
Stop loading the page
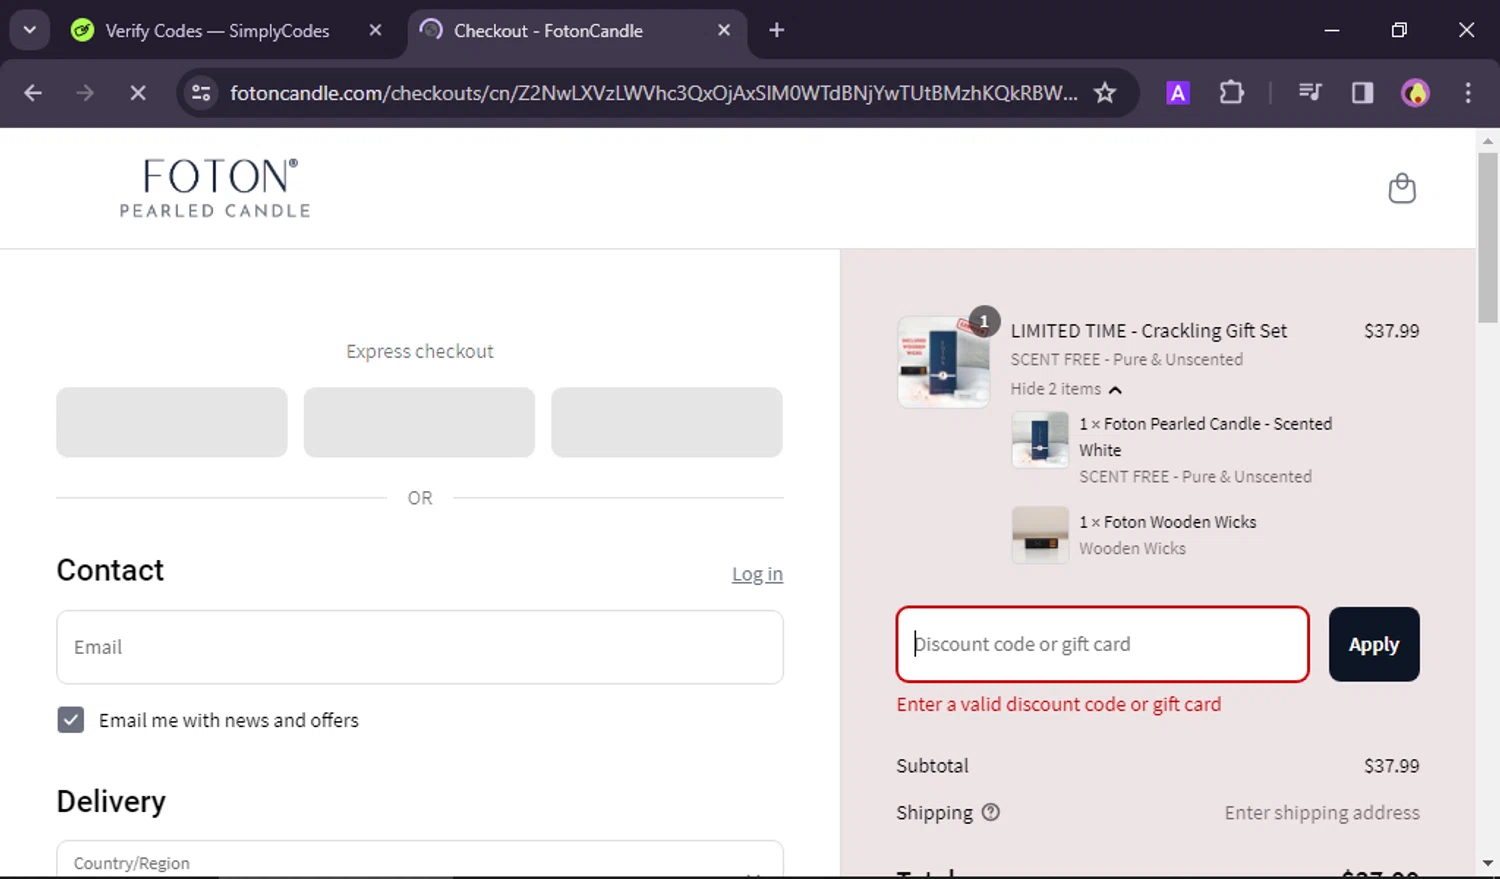point(138,93)
